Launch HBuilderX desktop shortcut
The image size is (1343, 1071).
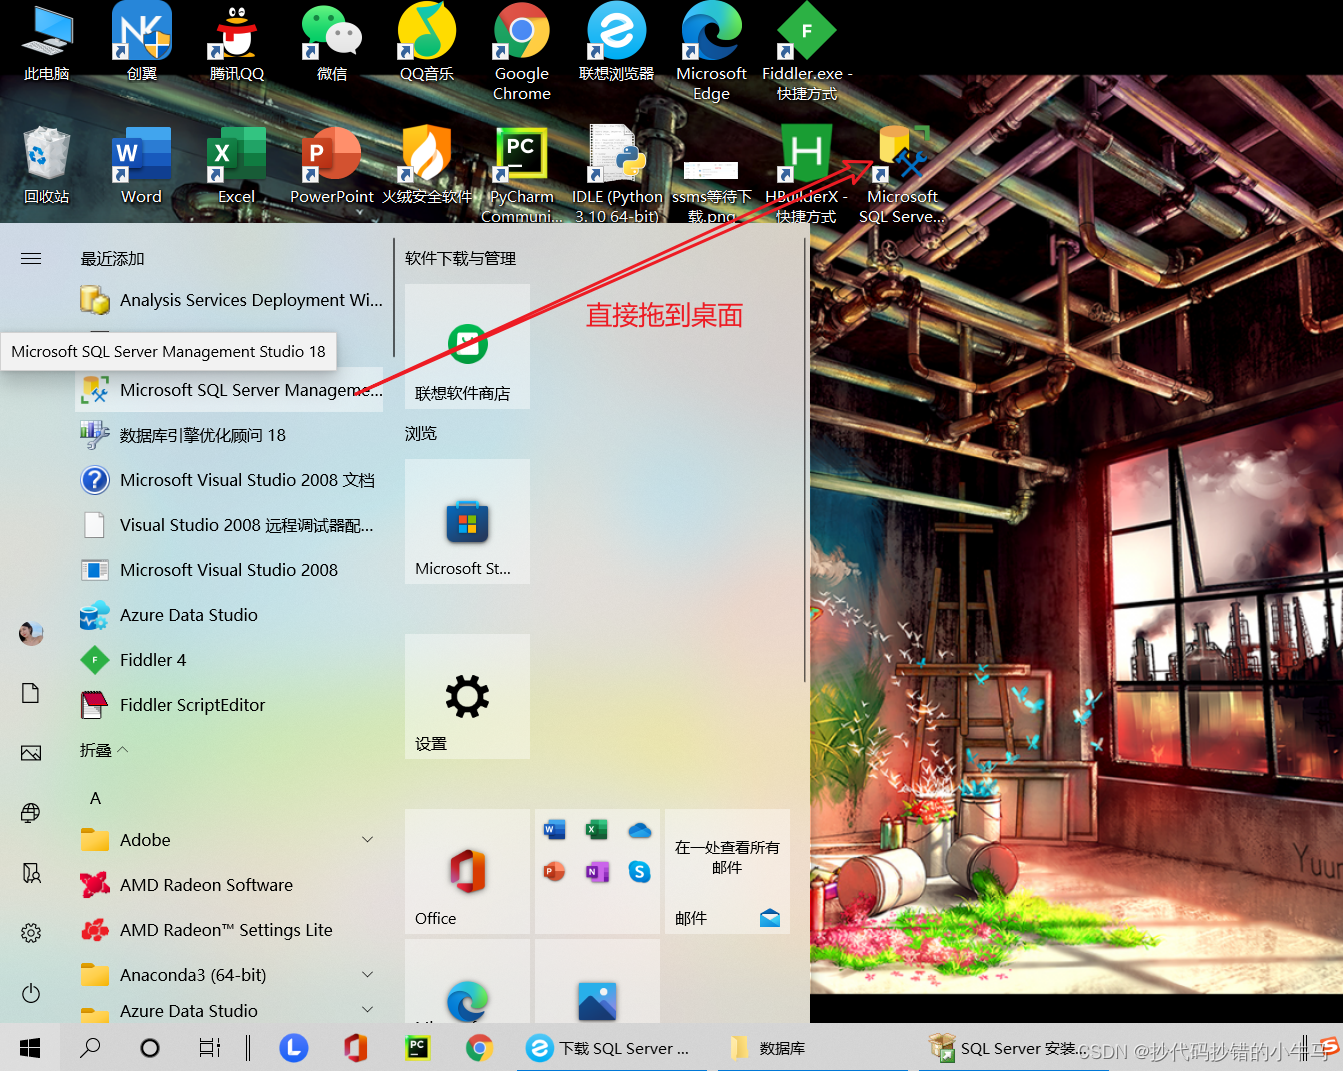tap(807, 175)
